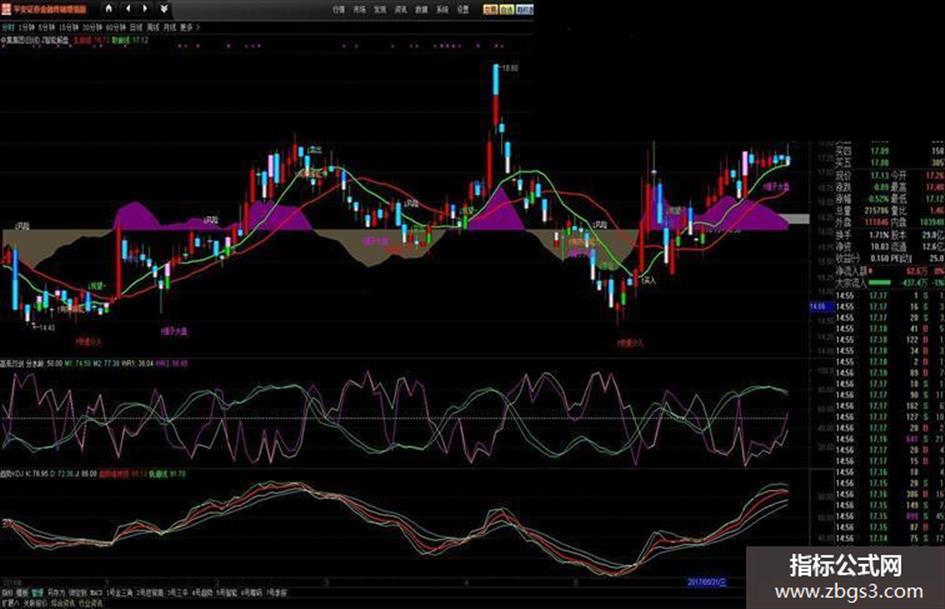
Task: Open the 管理 option in bottom bar
Action: coord(35,592)
